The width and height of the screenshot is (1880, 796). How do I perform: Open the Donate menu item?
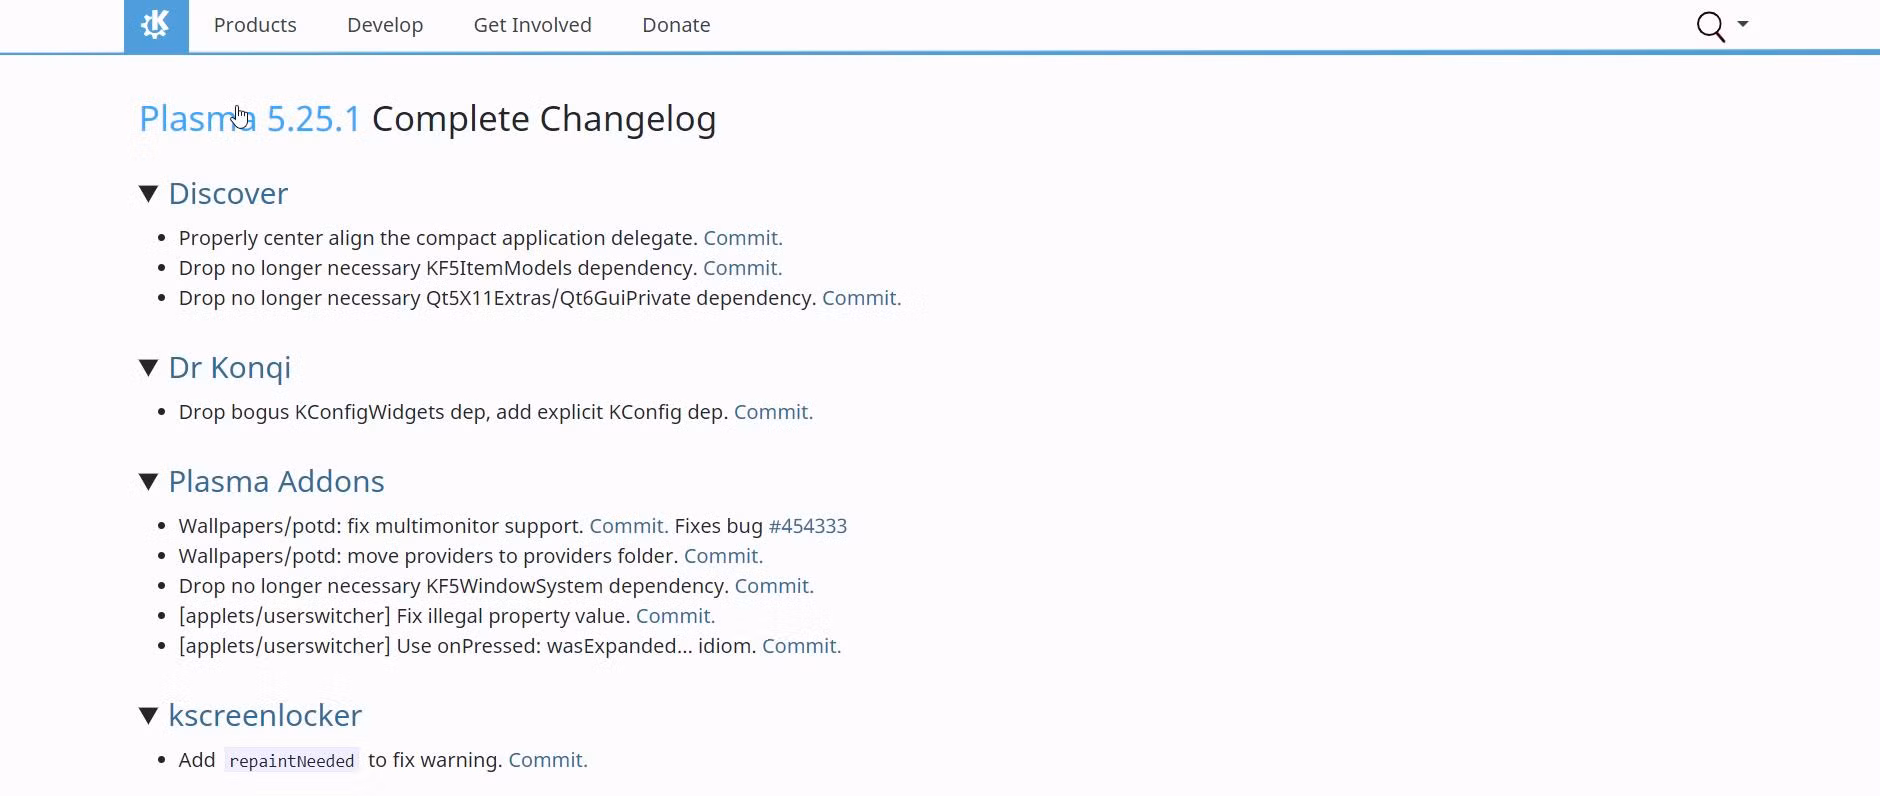click(676, 25)
